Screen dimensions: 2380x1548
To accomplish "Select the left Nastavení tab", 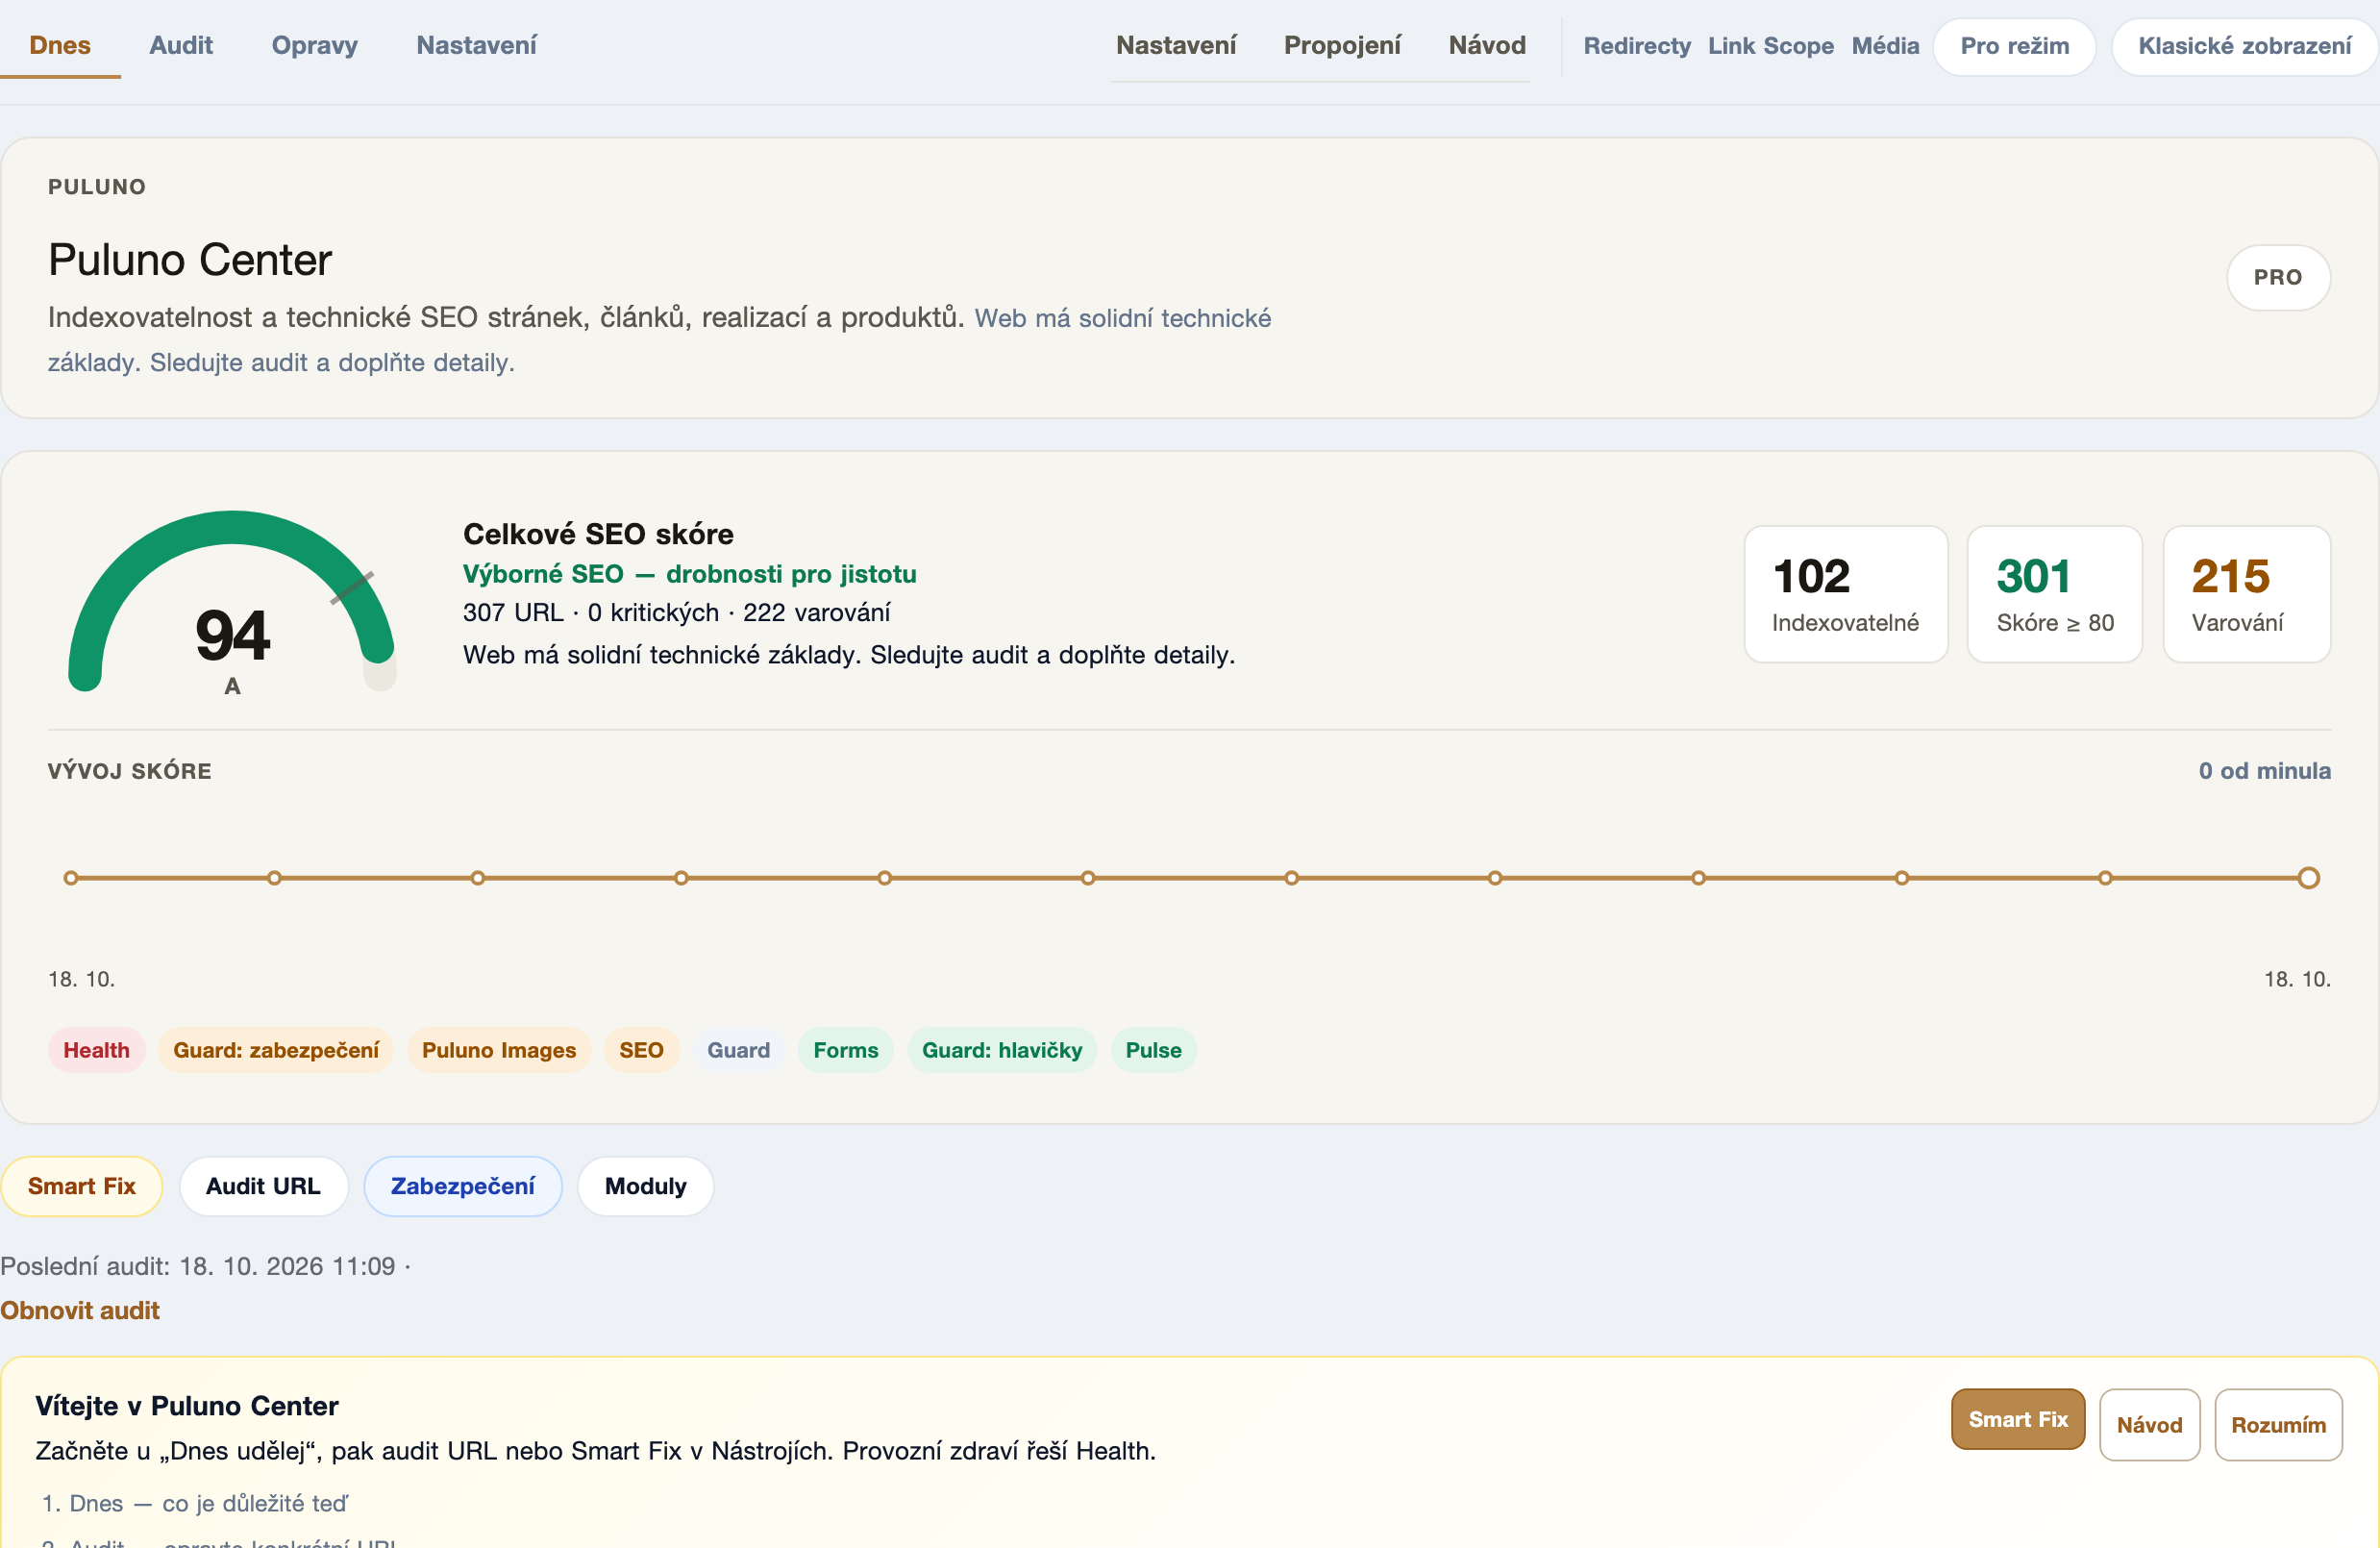I will click(x=476, y=45).
